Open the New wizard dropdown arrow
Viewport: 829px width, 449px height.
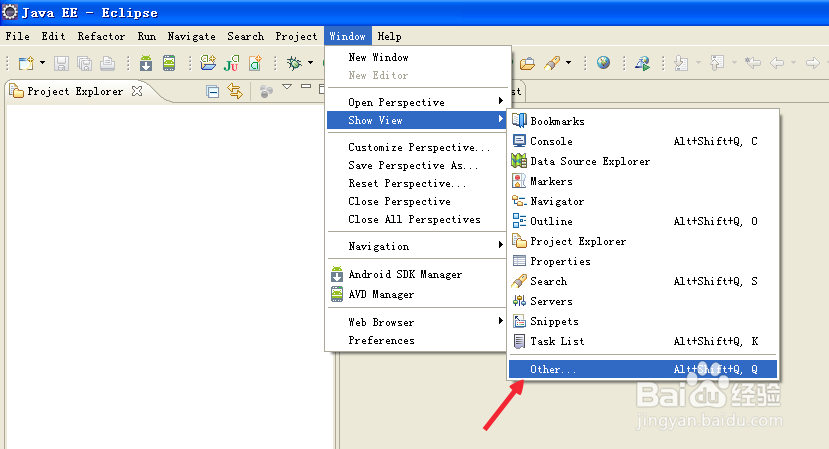[x=42, y=63]
